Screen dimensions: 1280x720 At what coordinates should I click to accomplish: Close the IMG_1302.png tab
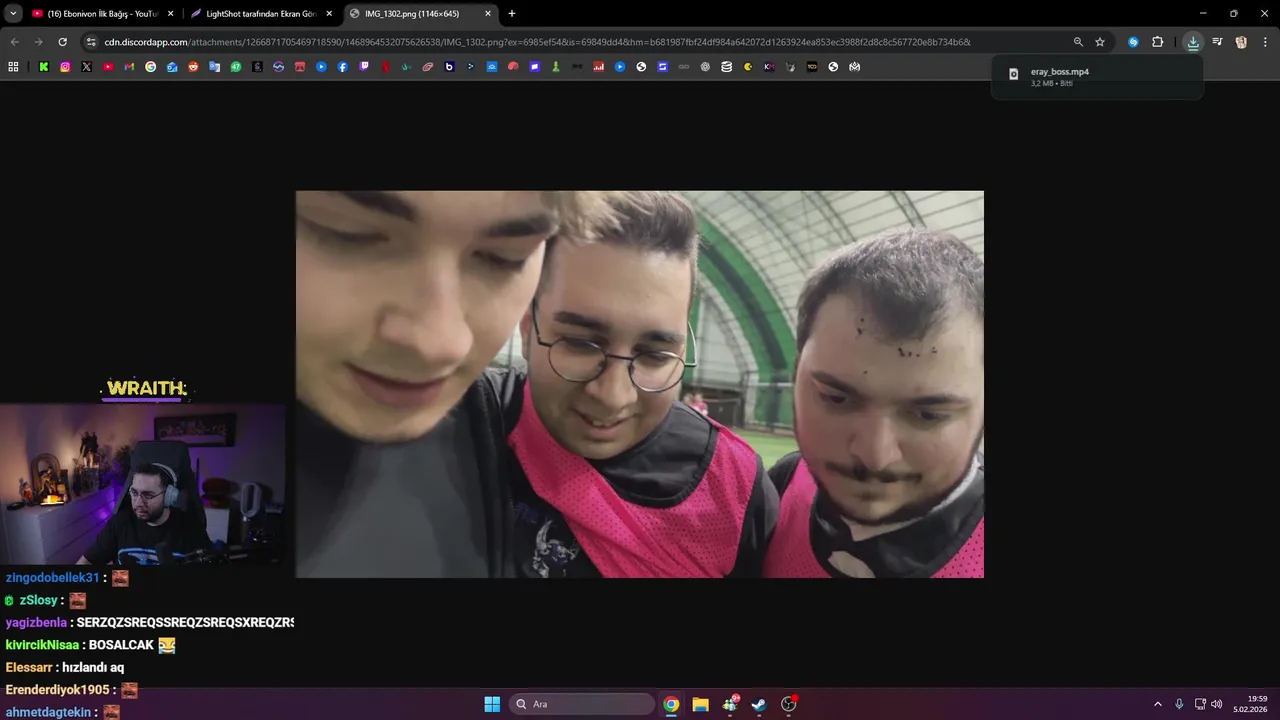(x=488, y=14)
